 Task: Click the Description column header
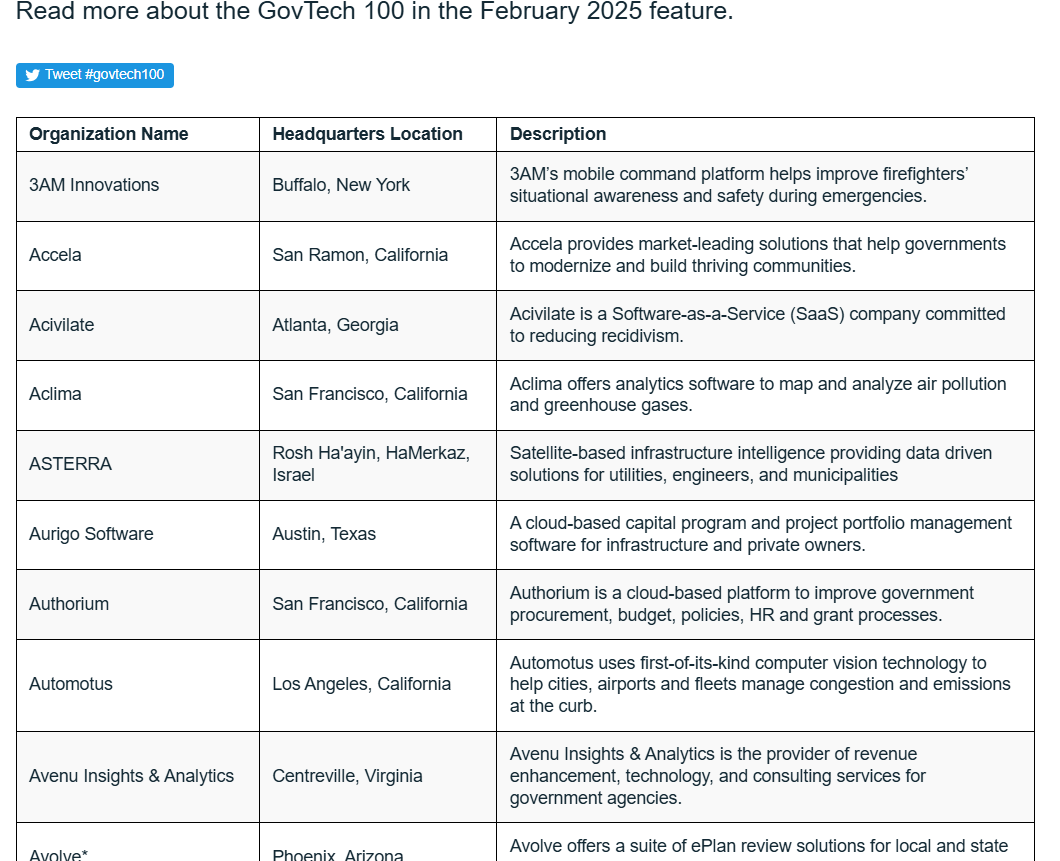(x=765, y=134)
